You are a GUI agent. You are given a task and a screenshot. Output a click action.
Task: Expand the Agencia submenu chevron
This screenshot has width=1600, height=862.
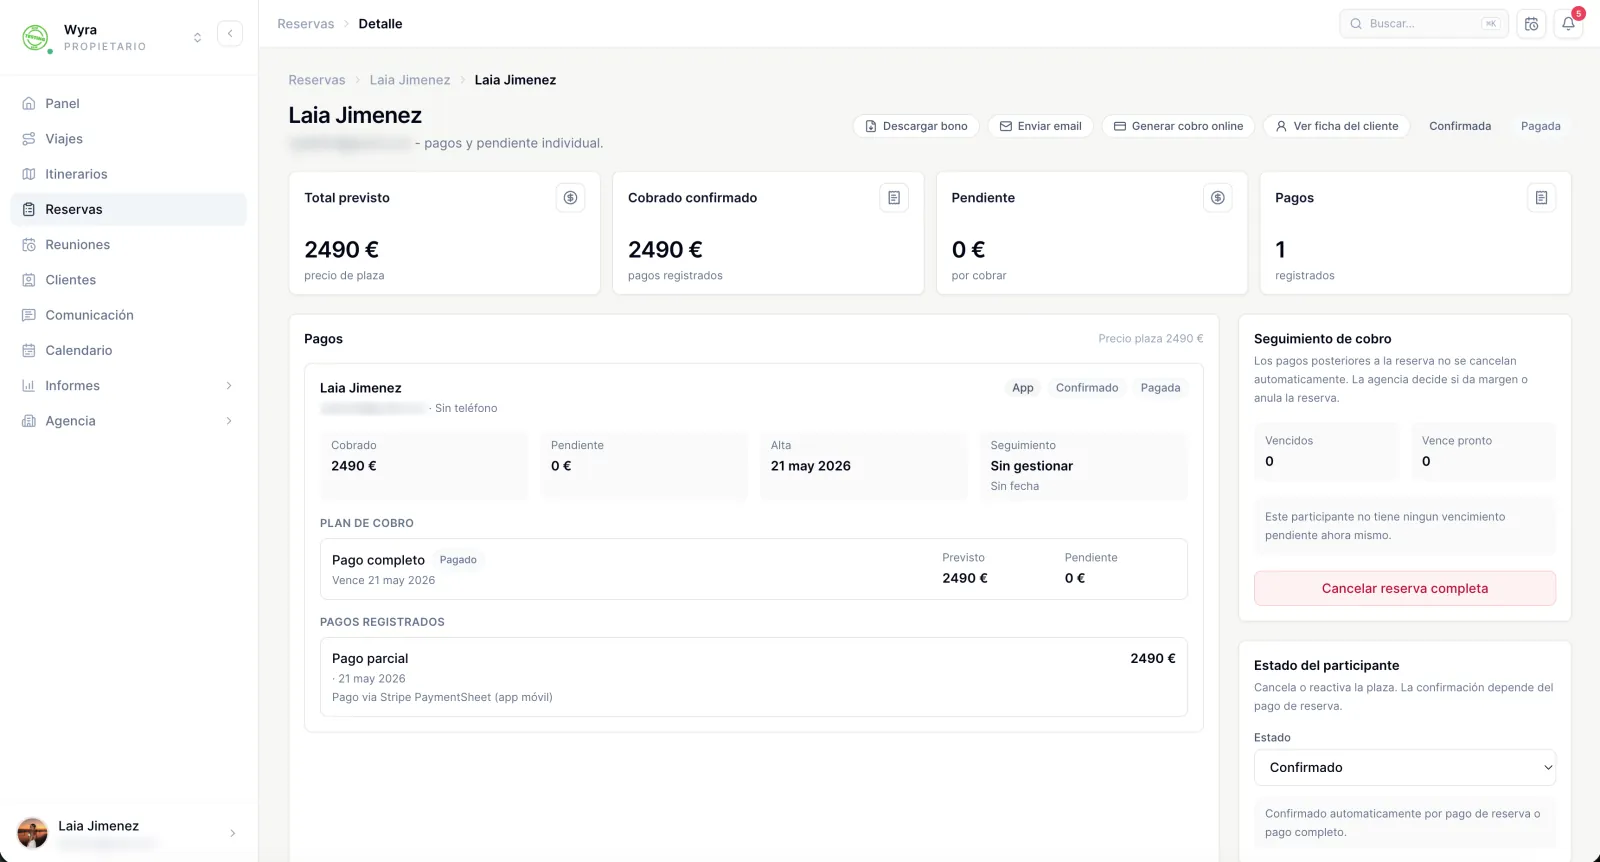click(x=229, y=421)
